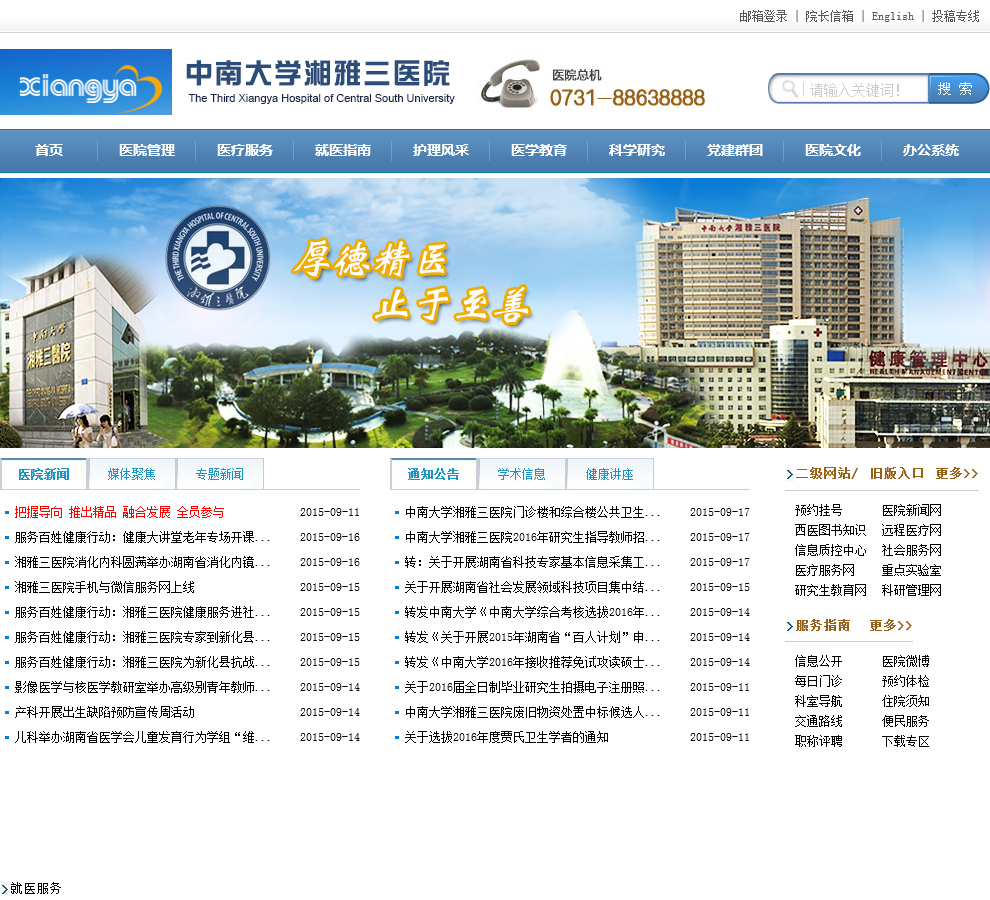
Task: Open 西医图书知识 link
Action: click(x=830, y=531)
